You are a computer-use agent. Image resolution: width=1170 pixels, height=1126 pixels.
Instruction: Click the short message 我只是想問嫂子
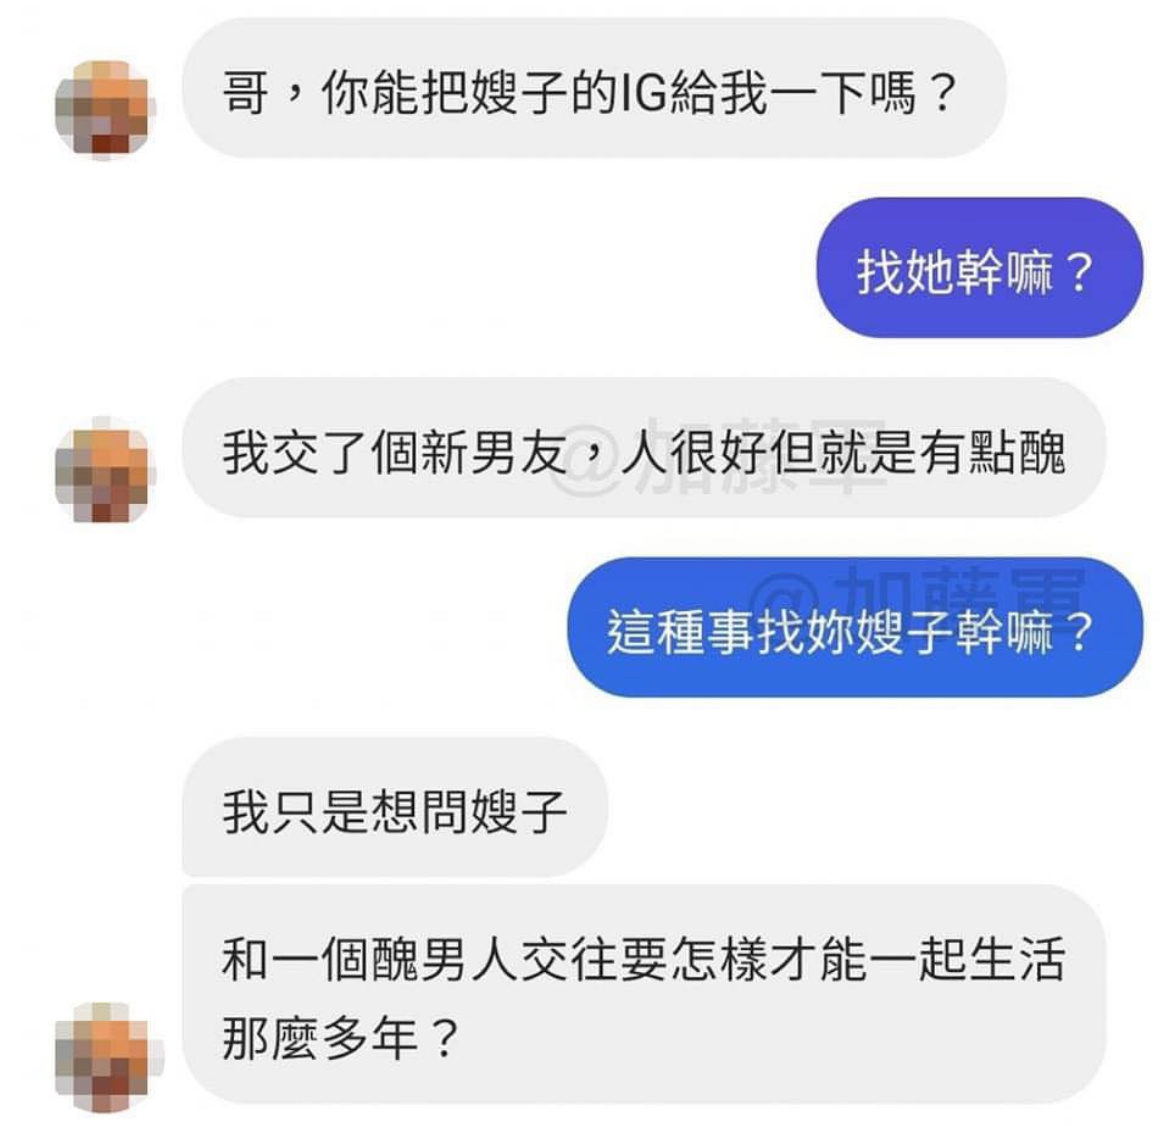(394, 807)
